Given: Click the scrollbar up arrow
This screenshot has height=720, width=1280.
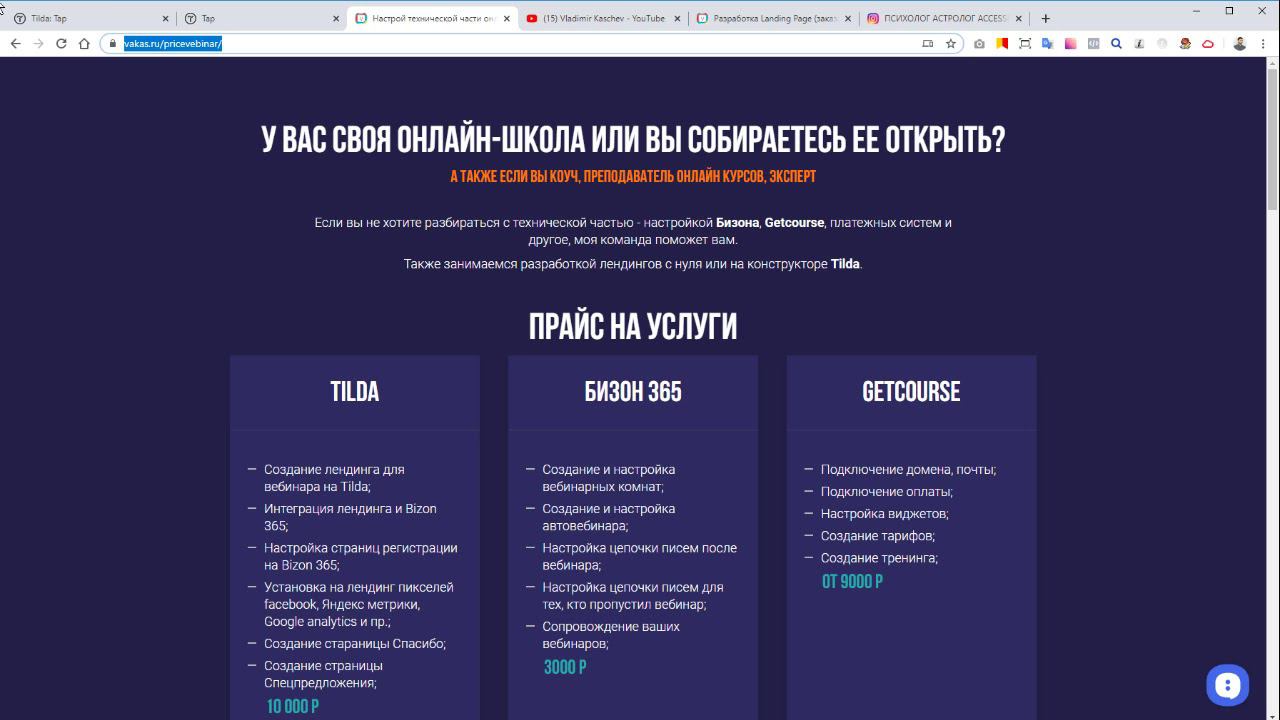Looking at the screenshot, I should [x=1273, y=63].
